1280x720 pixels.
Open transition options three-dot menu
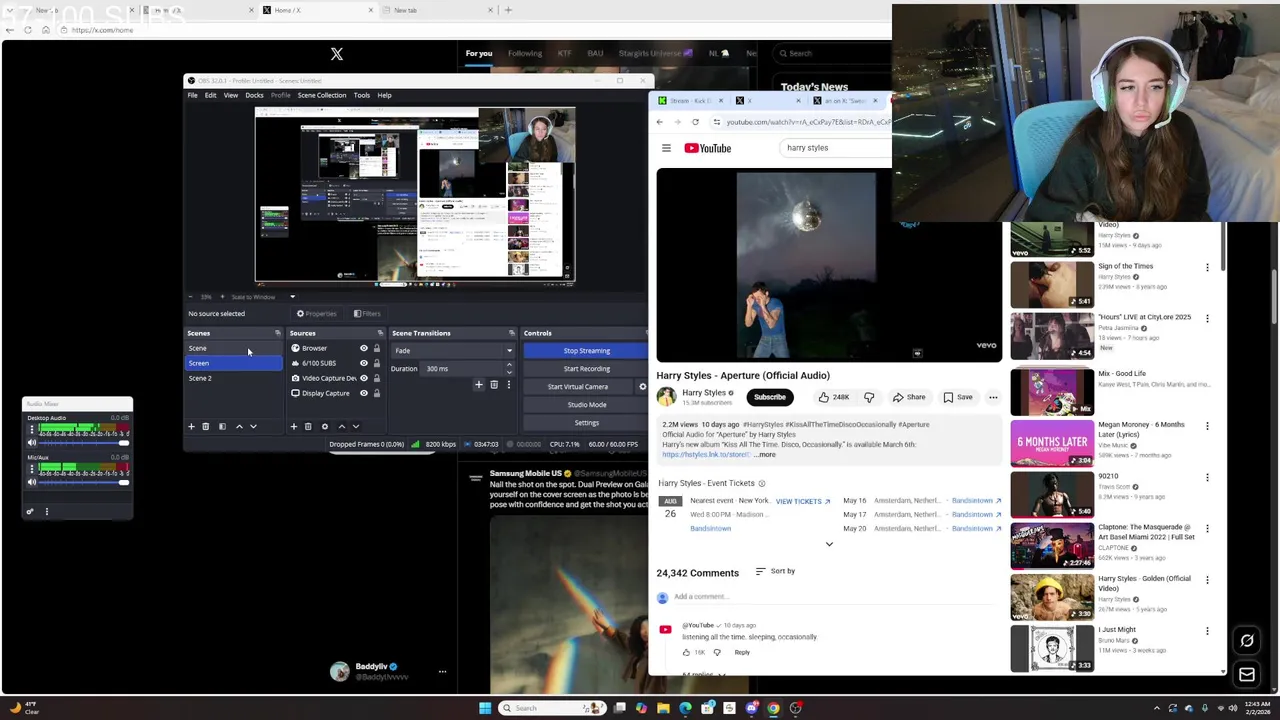[508, 384]
